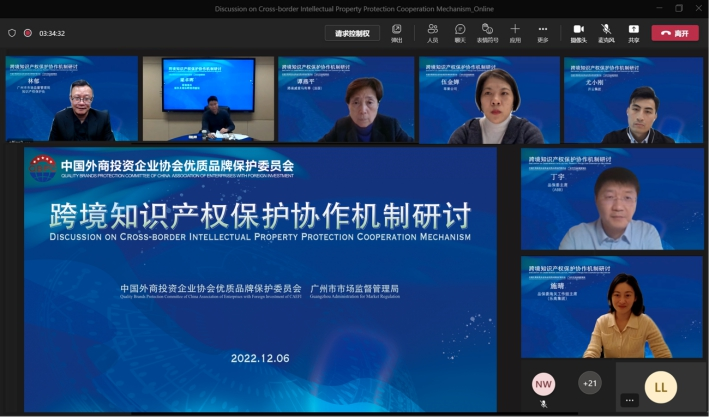Unmute the Microphone (麦克风)
The image size is (709, 418).
click(606, 33)
